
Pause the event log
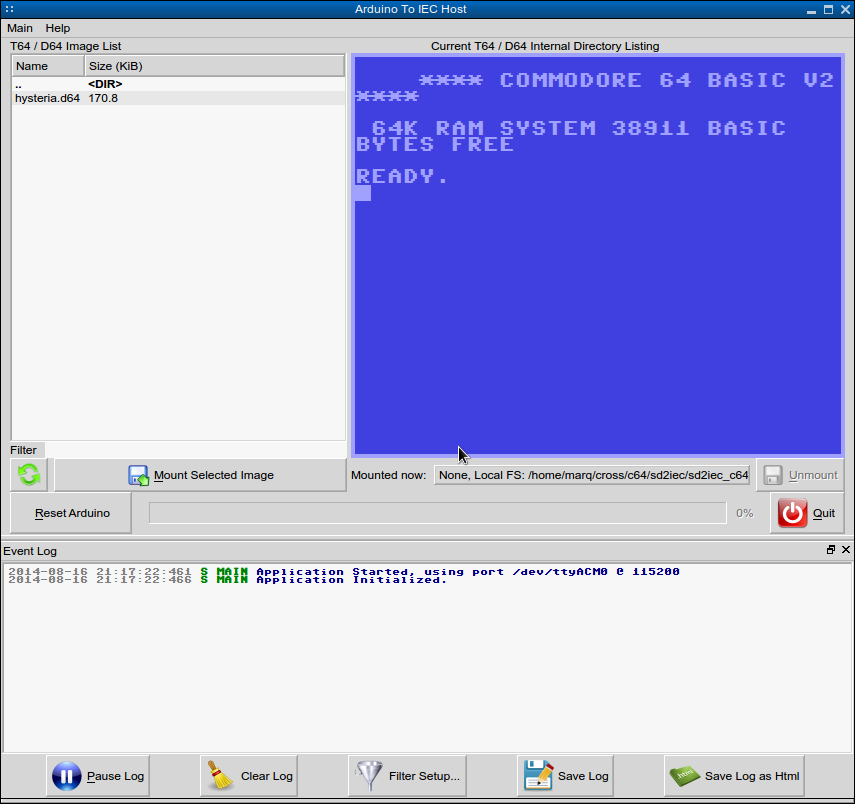pyautogui.click(x=98, y=776)
